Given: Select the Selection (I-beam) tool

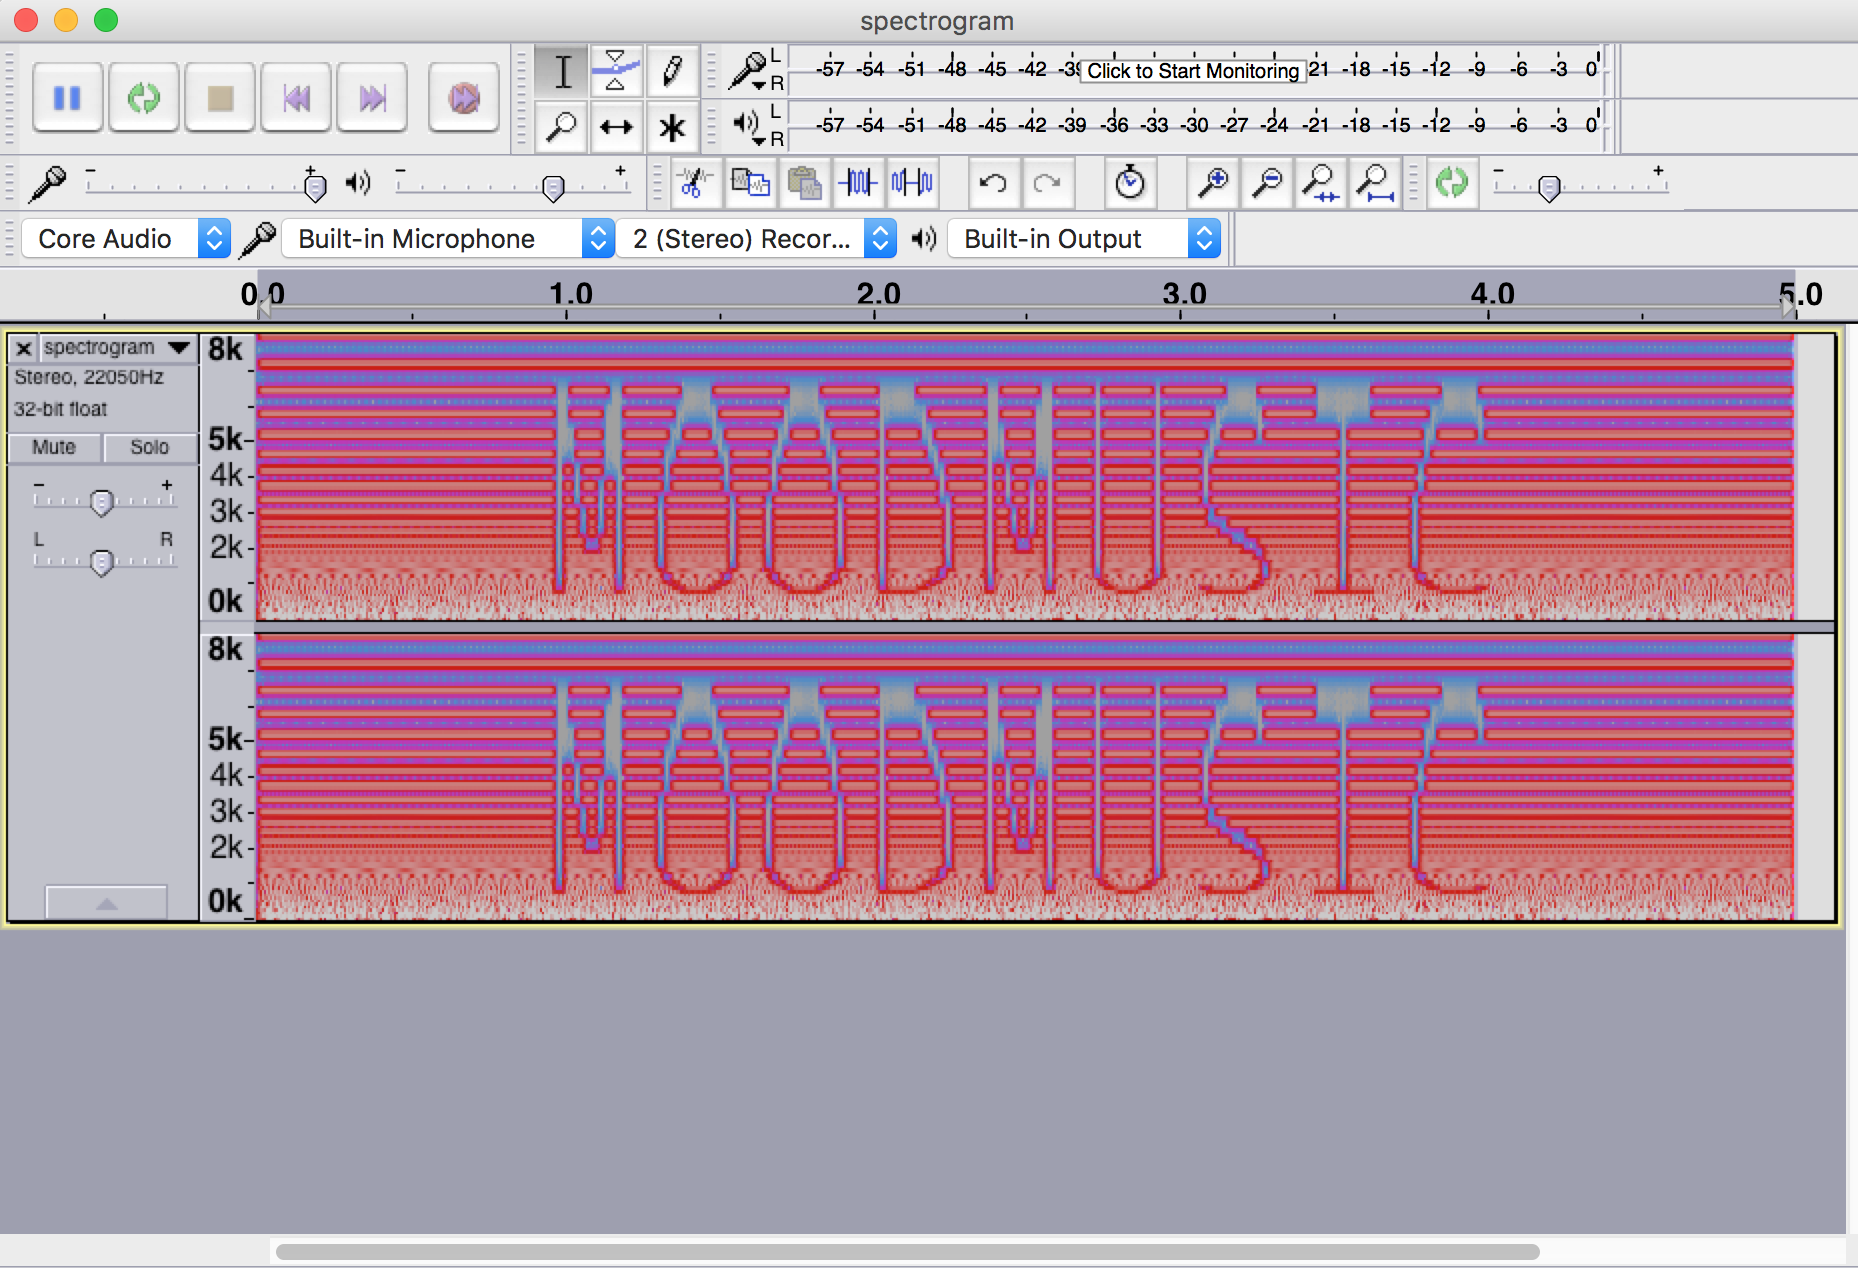Looking at the screenshot, I should [x=562, y=71].
